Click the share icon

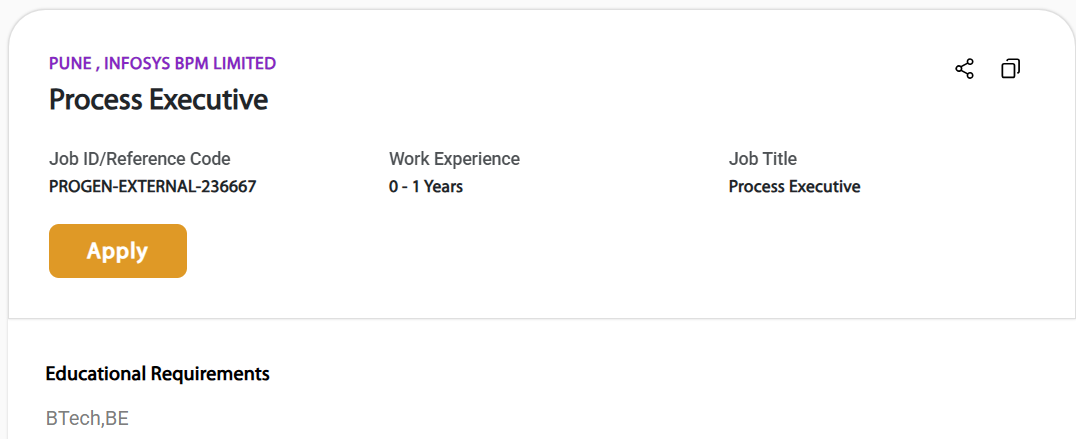[x=964, y=69]
